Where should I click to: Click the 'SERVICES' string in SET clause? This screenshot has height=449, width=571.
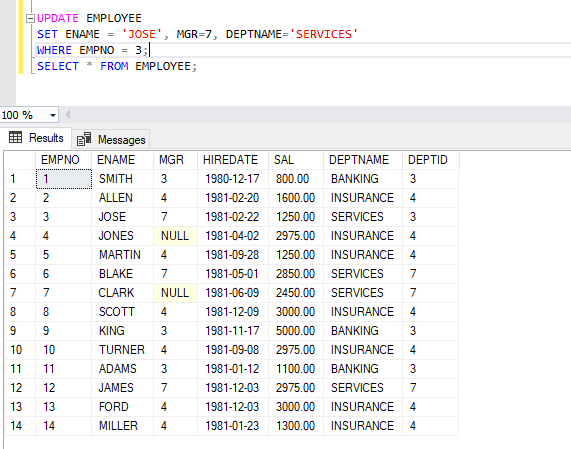click(x=324, y=34)
